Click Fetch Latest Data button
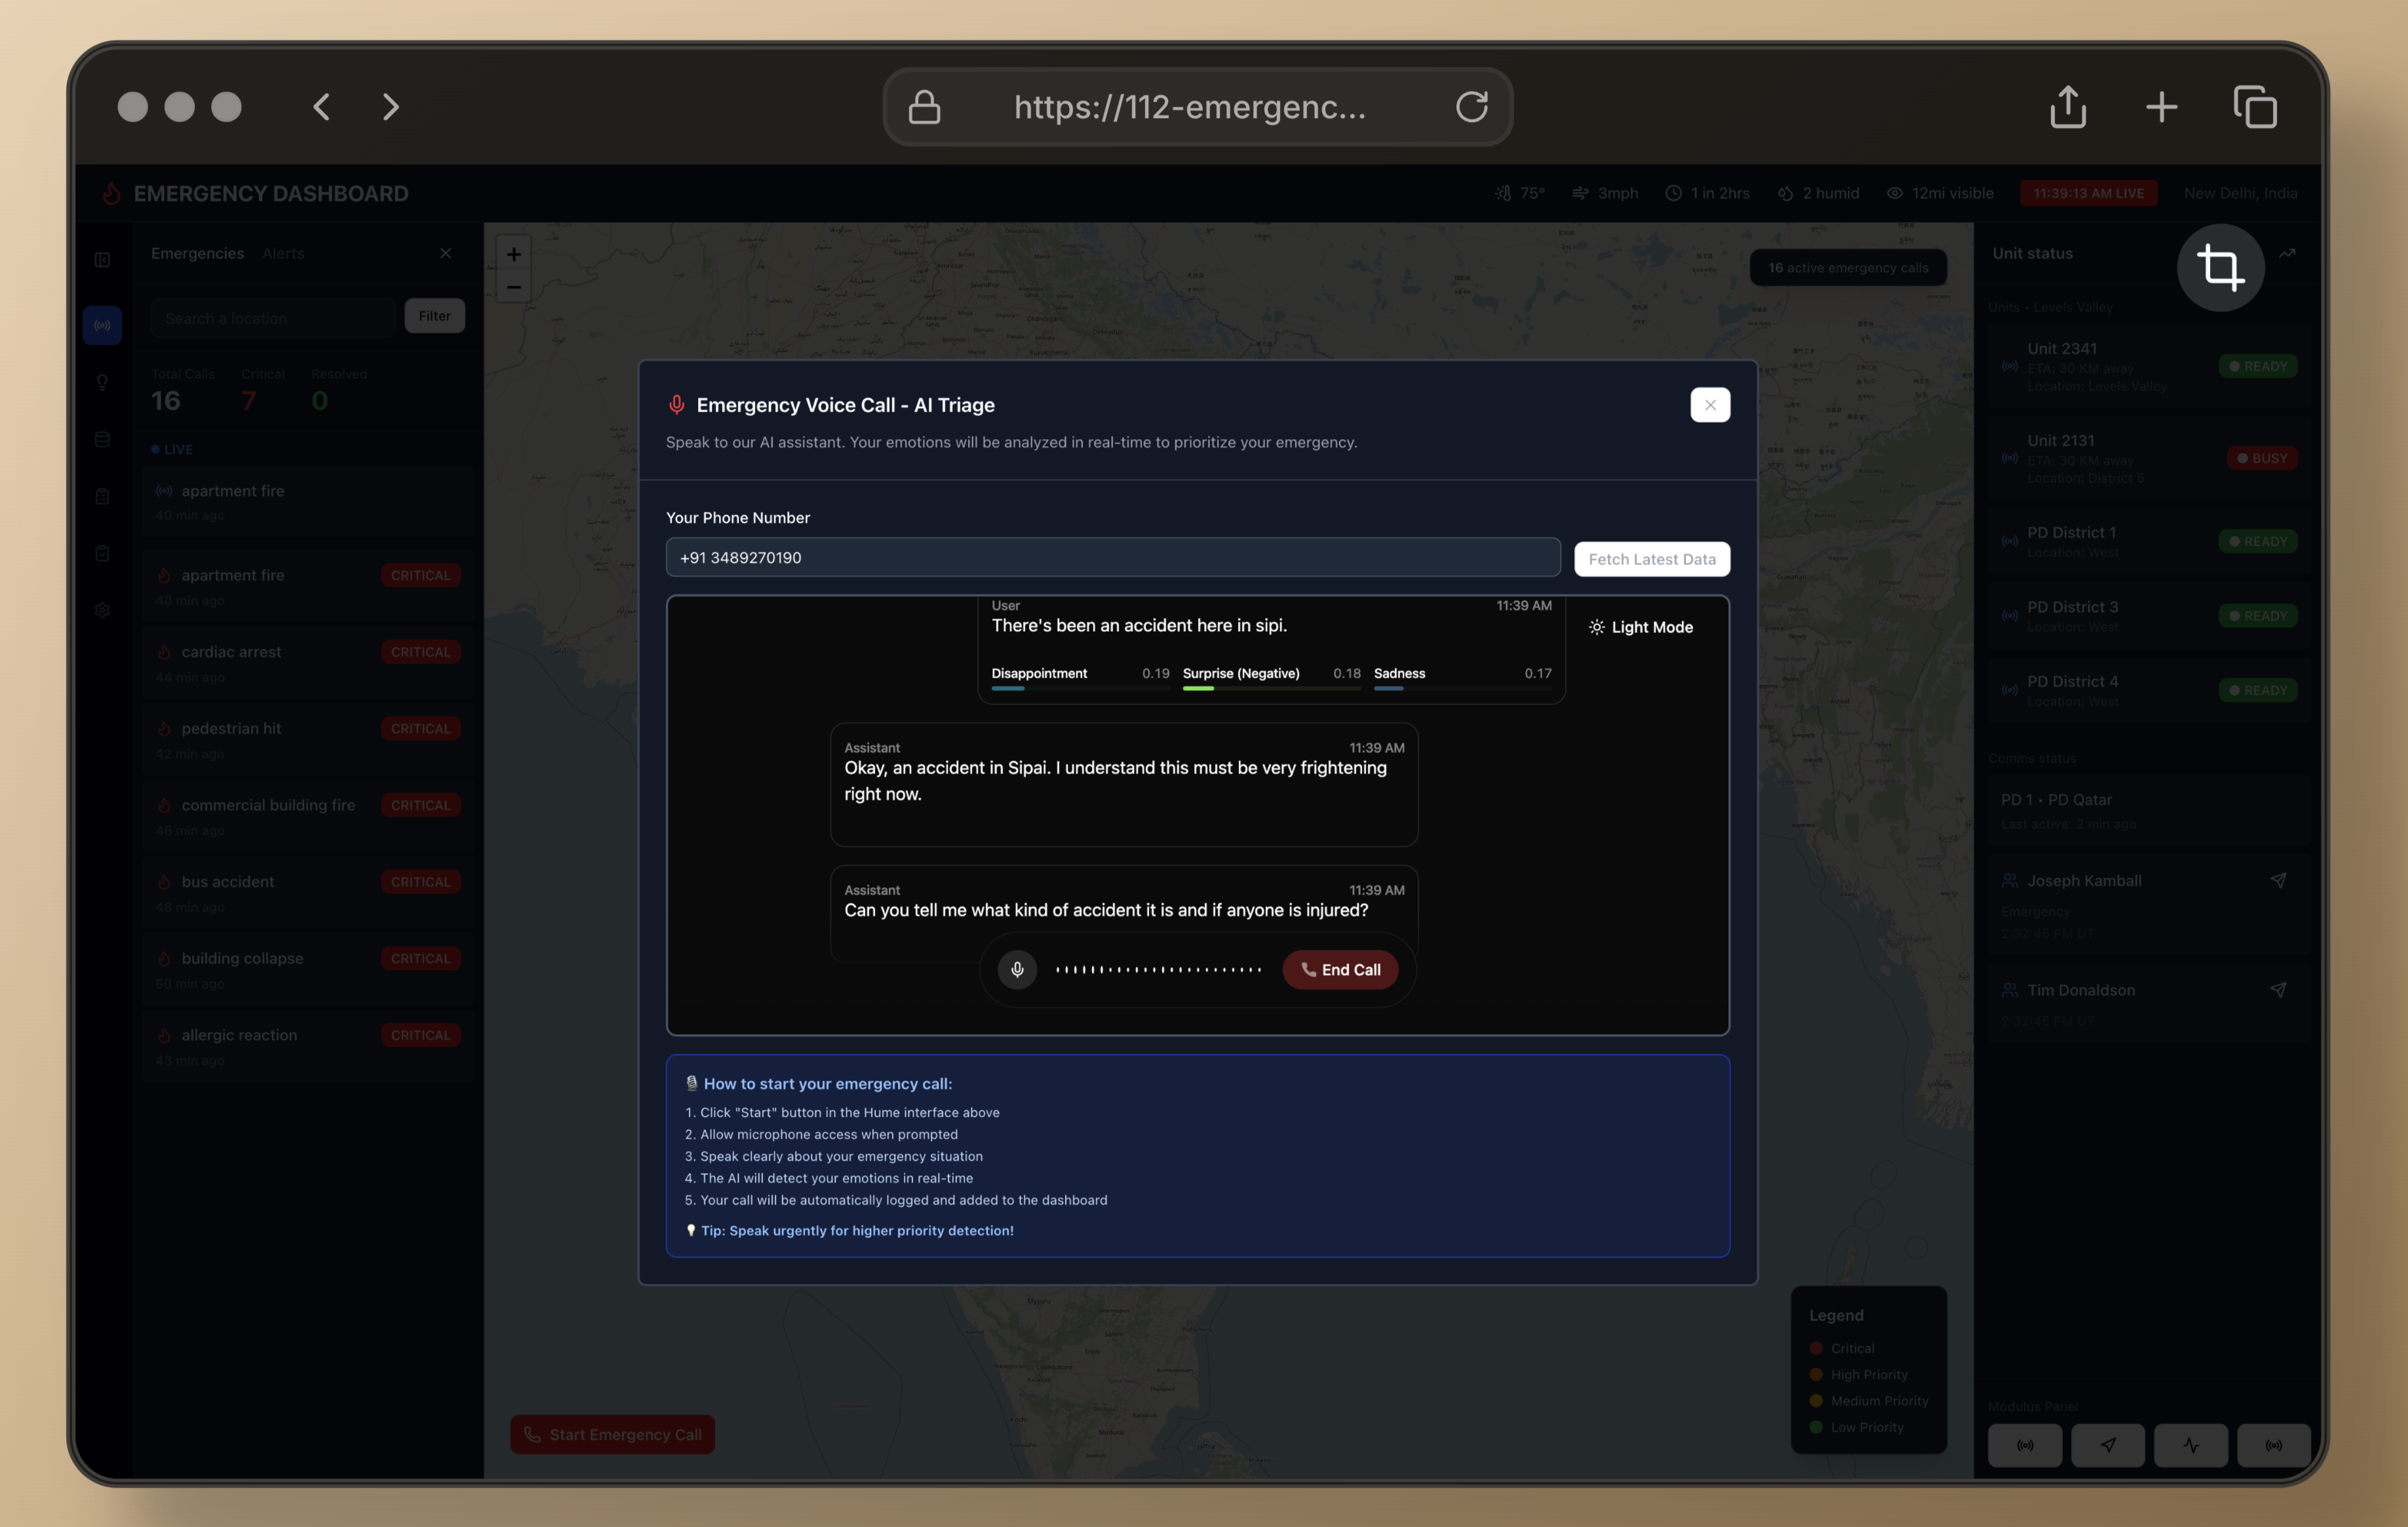 1651,558
